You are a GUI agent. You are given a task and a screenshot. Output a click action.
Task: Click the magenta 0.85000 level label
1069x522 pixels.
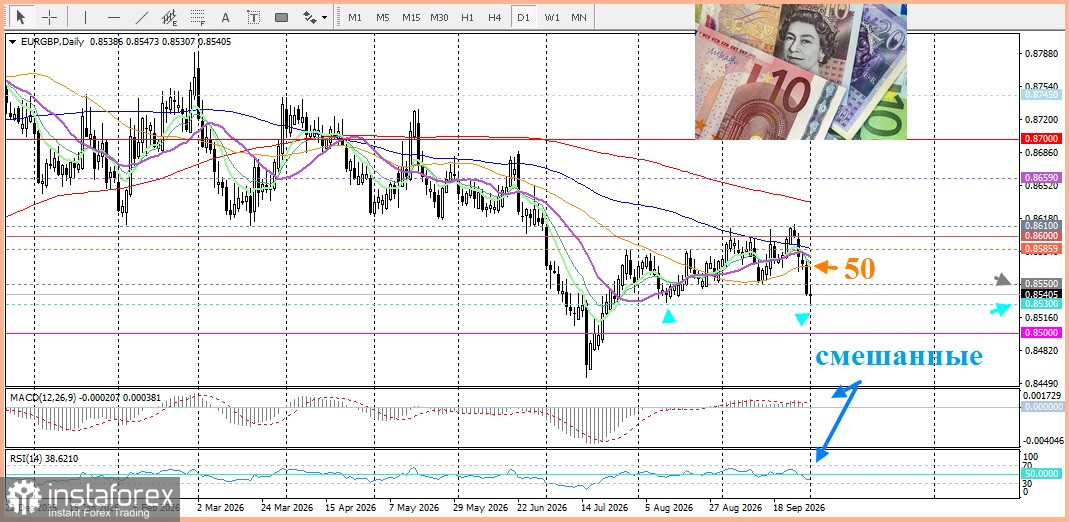click(1042, 333)
